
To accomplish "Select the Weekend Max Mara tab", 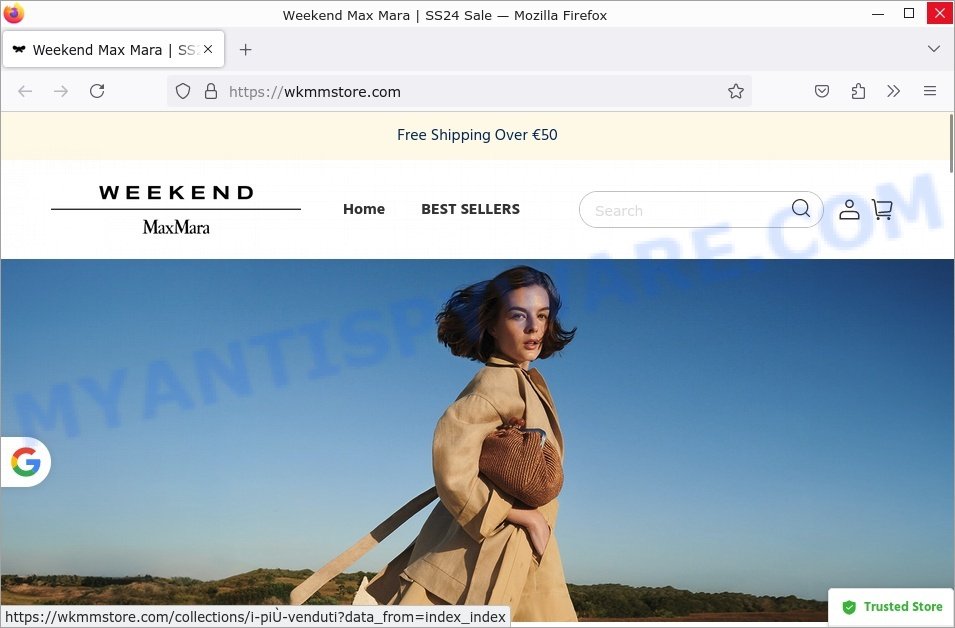I will (x=114, y=49).
